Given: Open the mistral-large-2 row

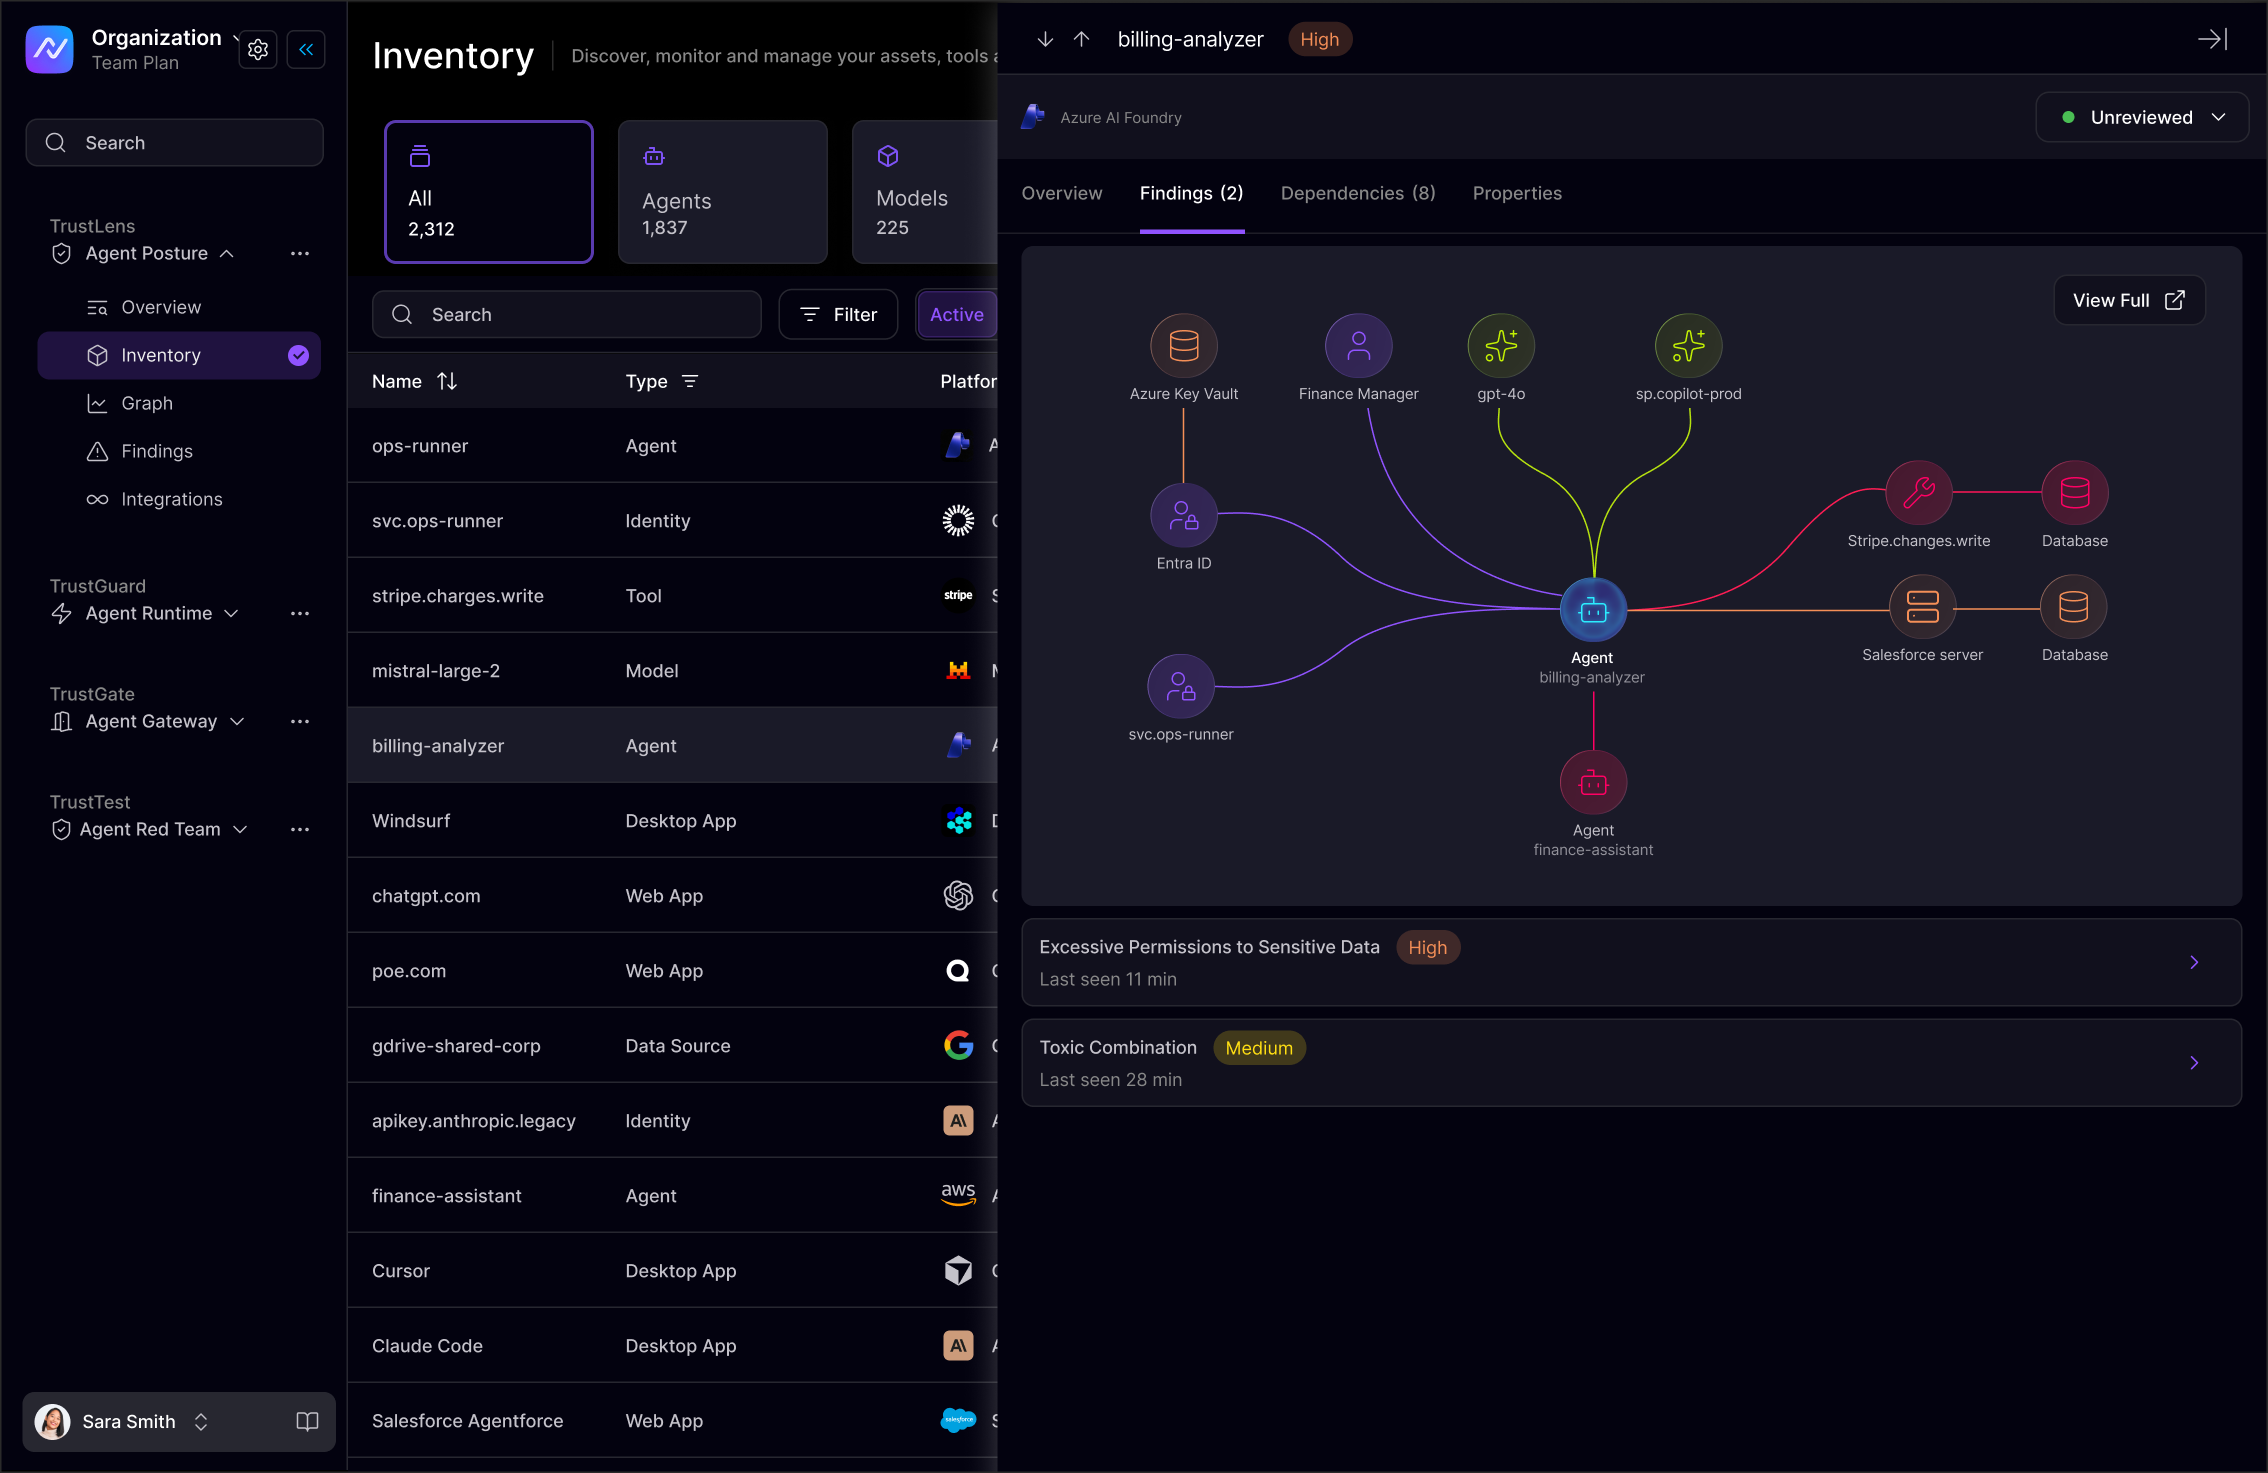Looking at the screenshot, I should (x=672, y=671).
